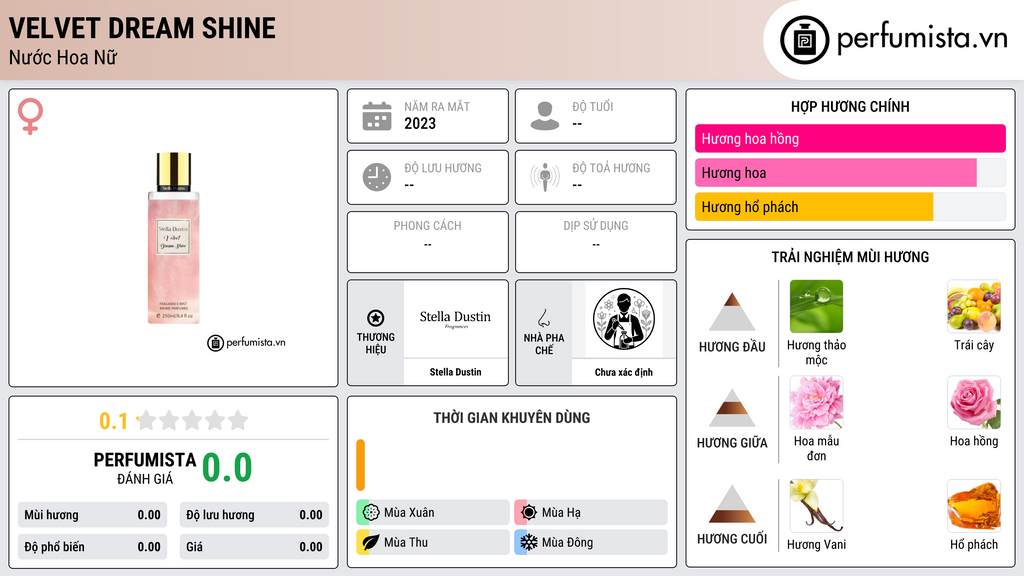Click the Hương đầu pyramid icon
Viewport: 1024px width, 576px height.
point(732,312)
